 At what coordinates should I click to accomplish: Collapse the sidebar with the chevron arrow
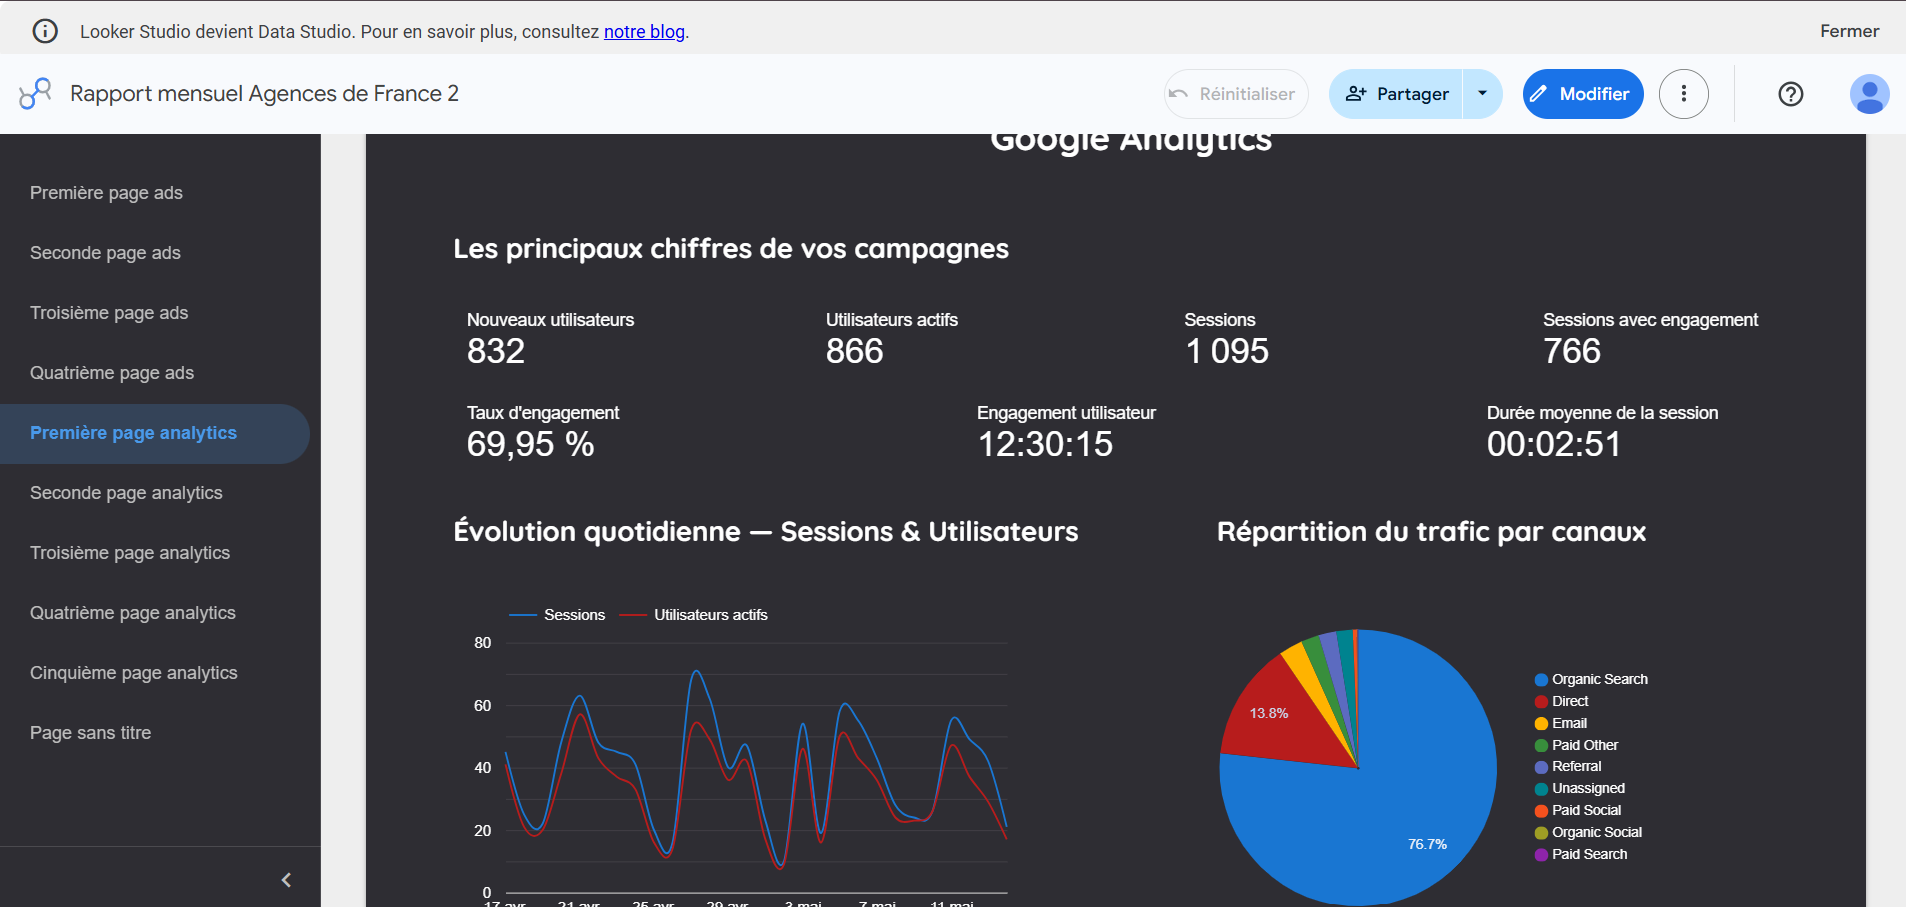point(287,880)
